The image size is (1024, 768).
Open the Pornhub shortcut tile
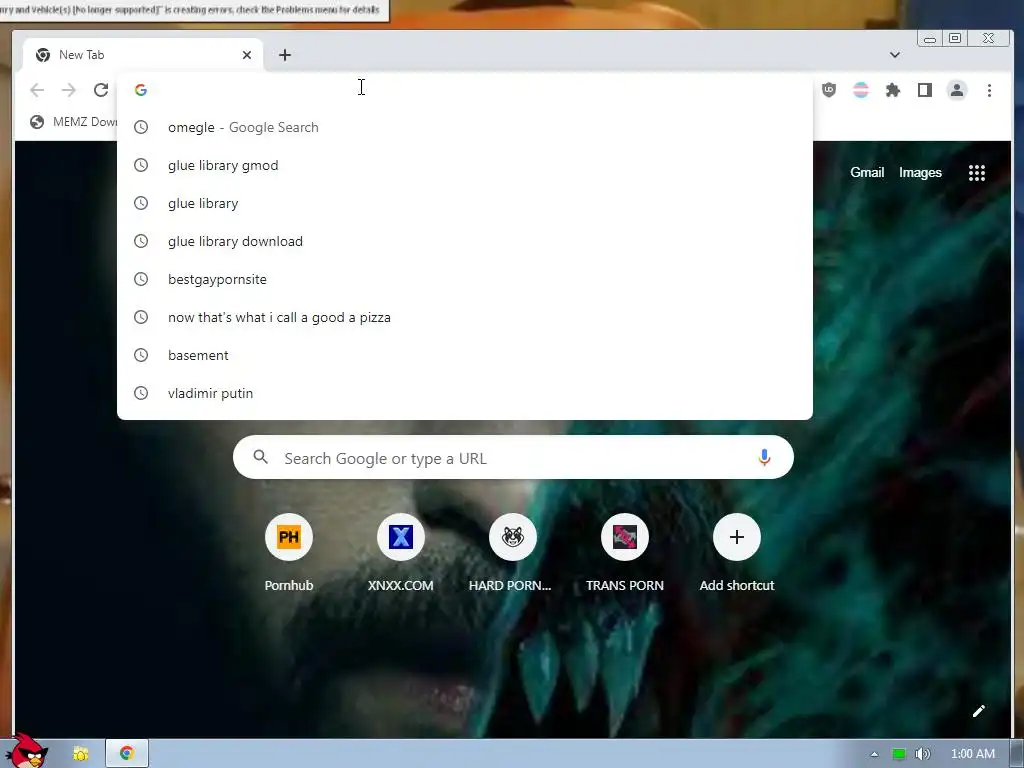(289, 552)
